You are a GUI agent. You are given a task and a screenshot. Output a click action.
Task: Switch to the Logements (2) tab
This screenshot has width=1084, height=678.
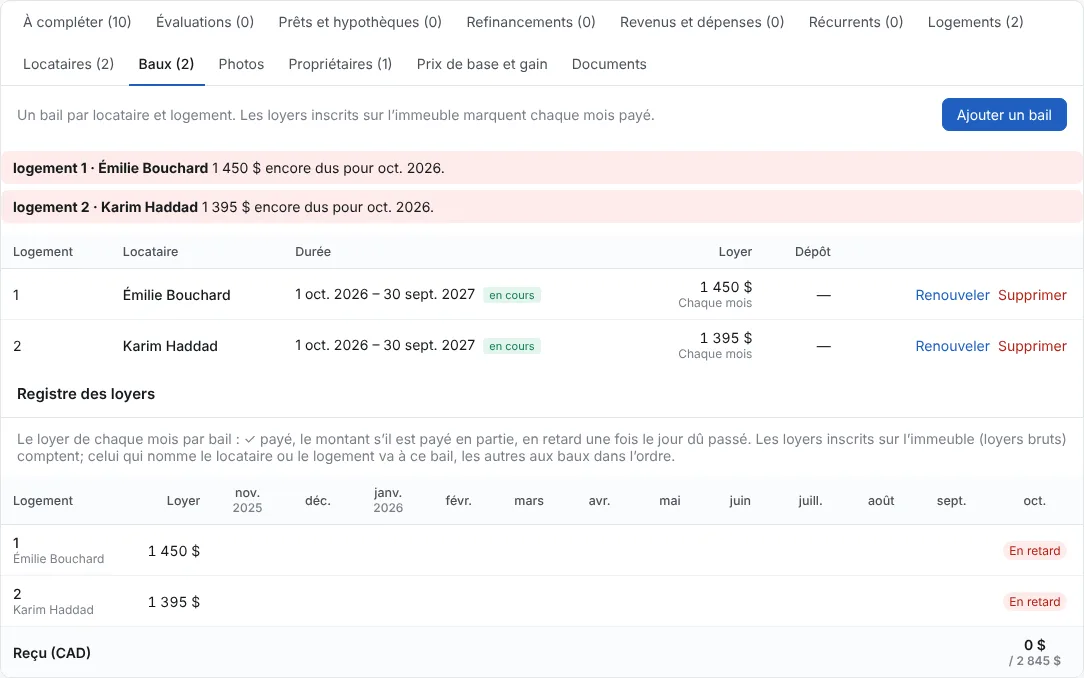coord(975,22)
